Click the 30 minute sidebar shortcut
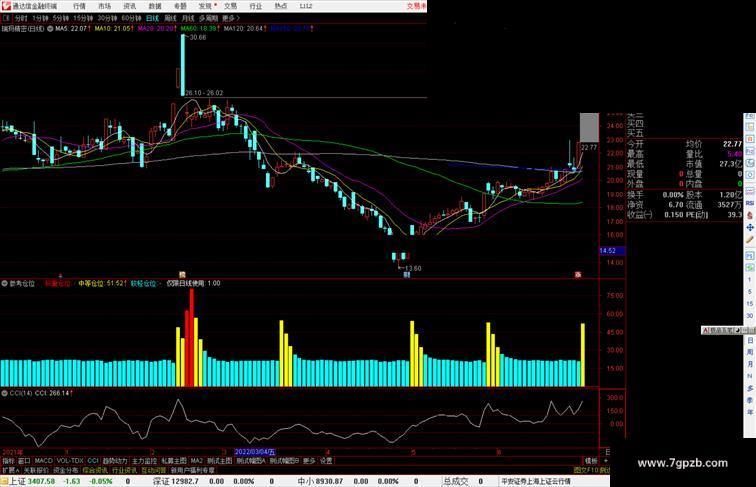 tap(750, 316)
